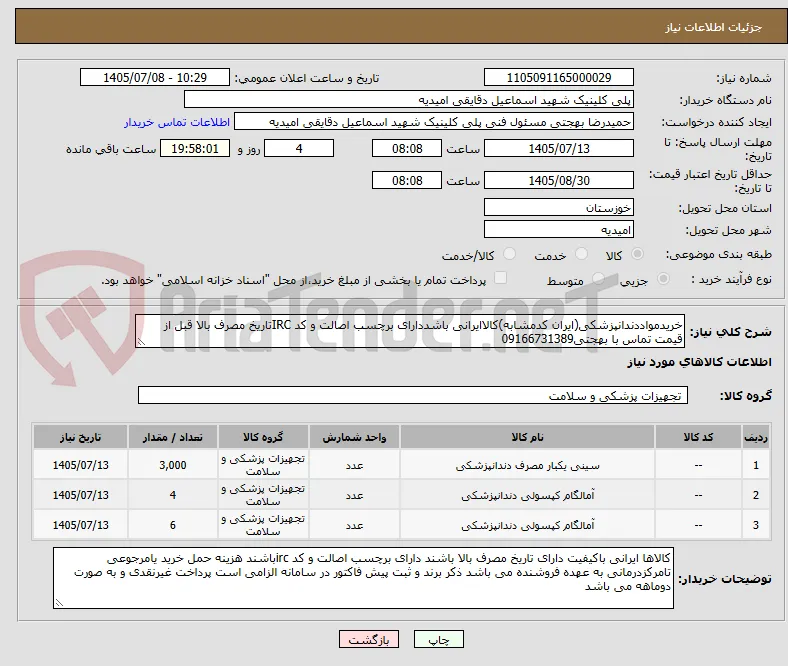Select the کالا radio button
Viewport: 788px width, 666px height.
[637, 254]
